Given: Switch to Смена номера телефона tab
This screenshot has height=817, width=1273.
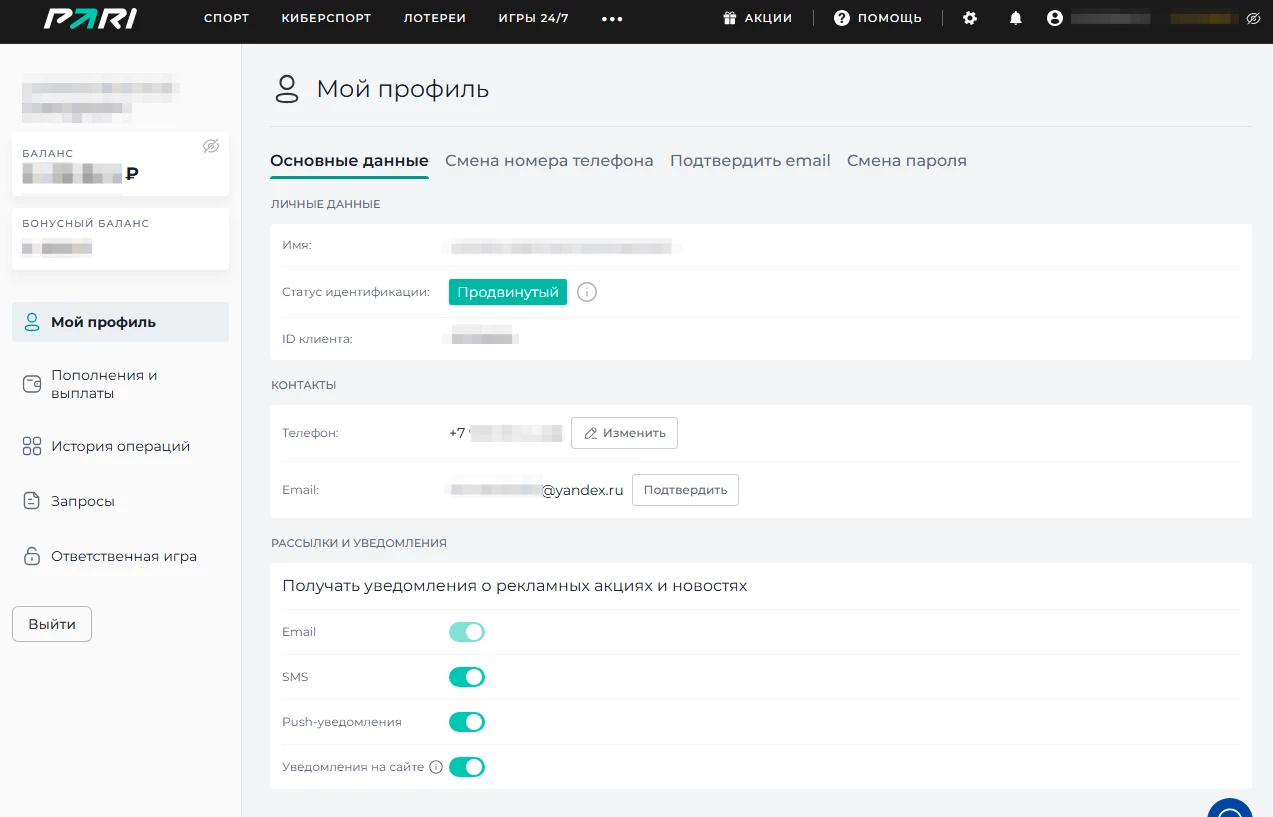Looking at the screenshot, I should click(549, 161).
